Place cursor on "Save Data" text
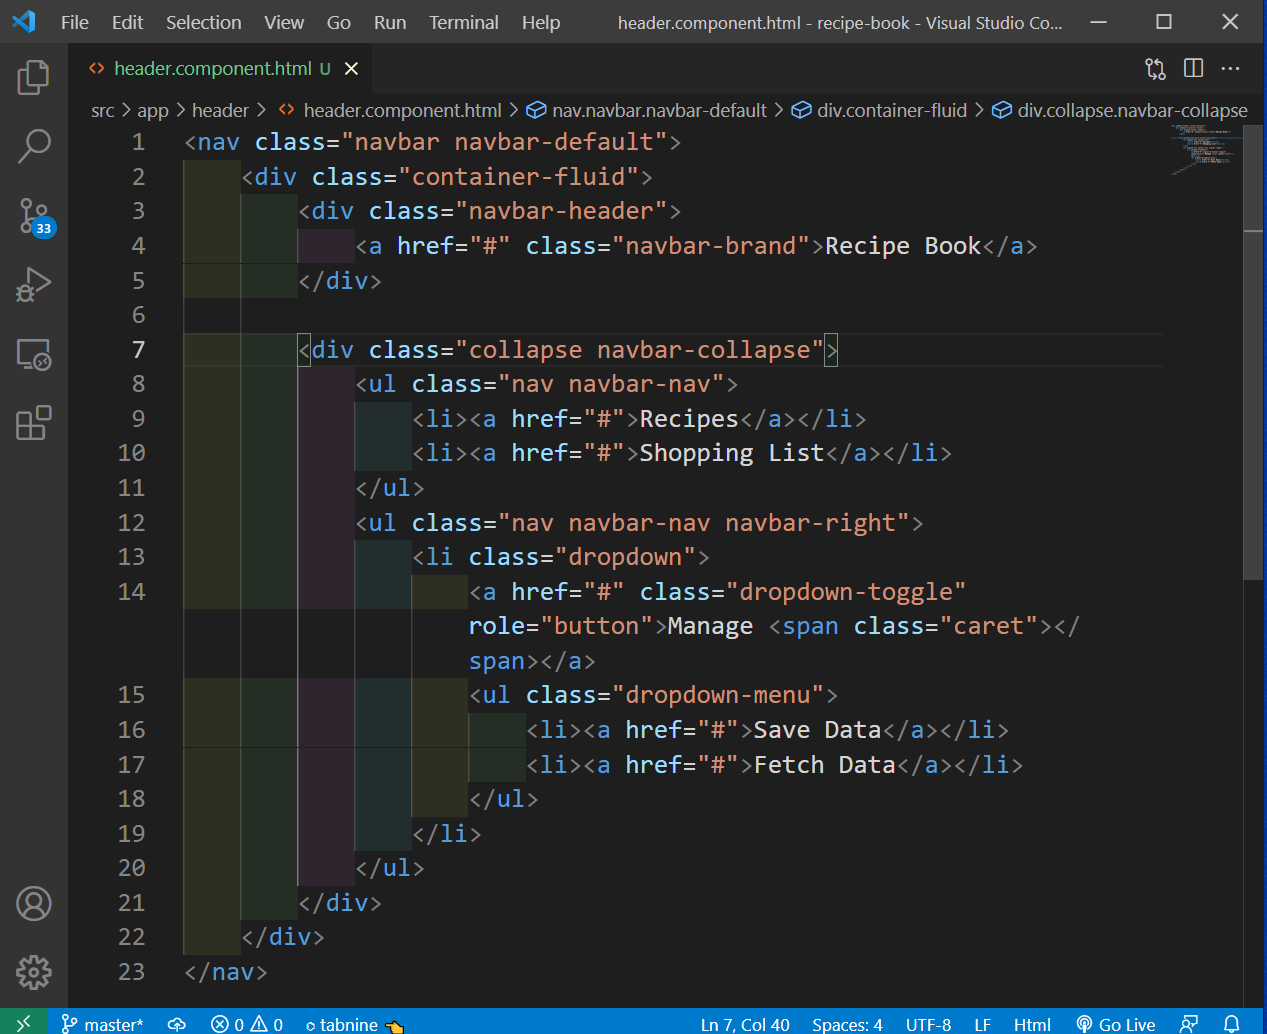The width and height of the screenshot is (1267, 1034). [817, 730]
